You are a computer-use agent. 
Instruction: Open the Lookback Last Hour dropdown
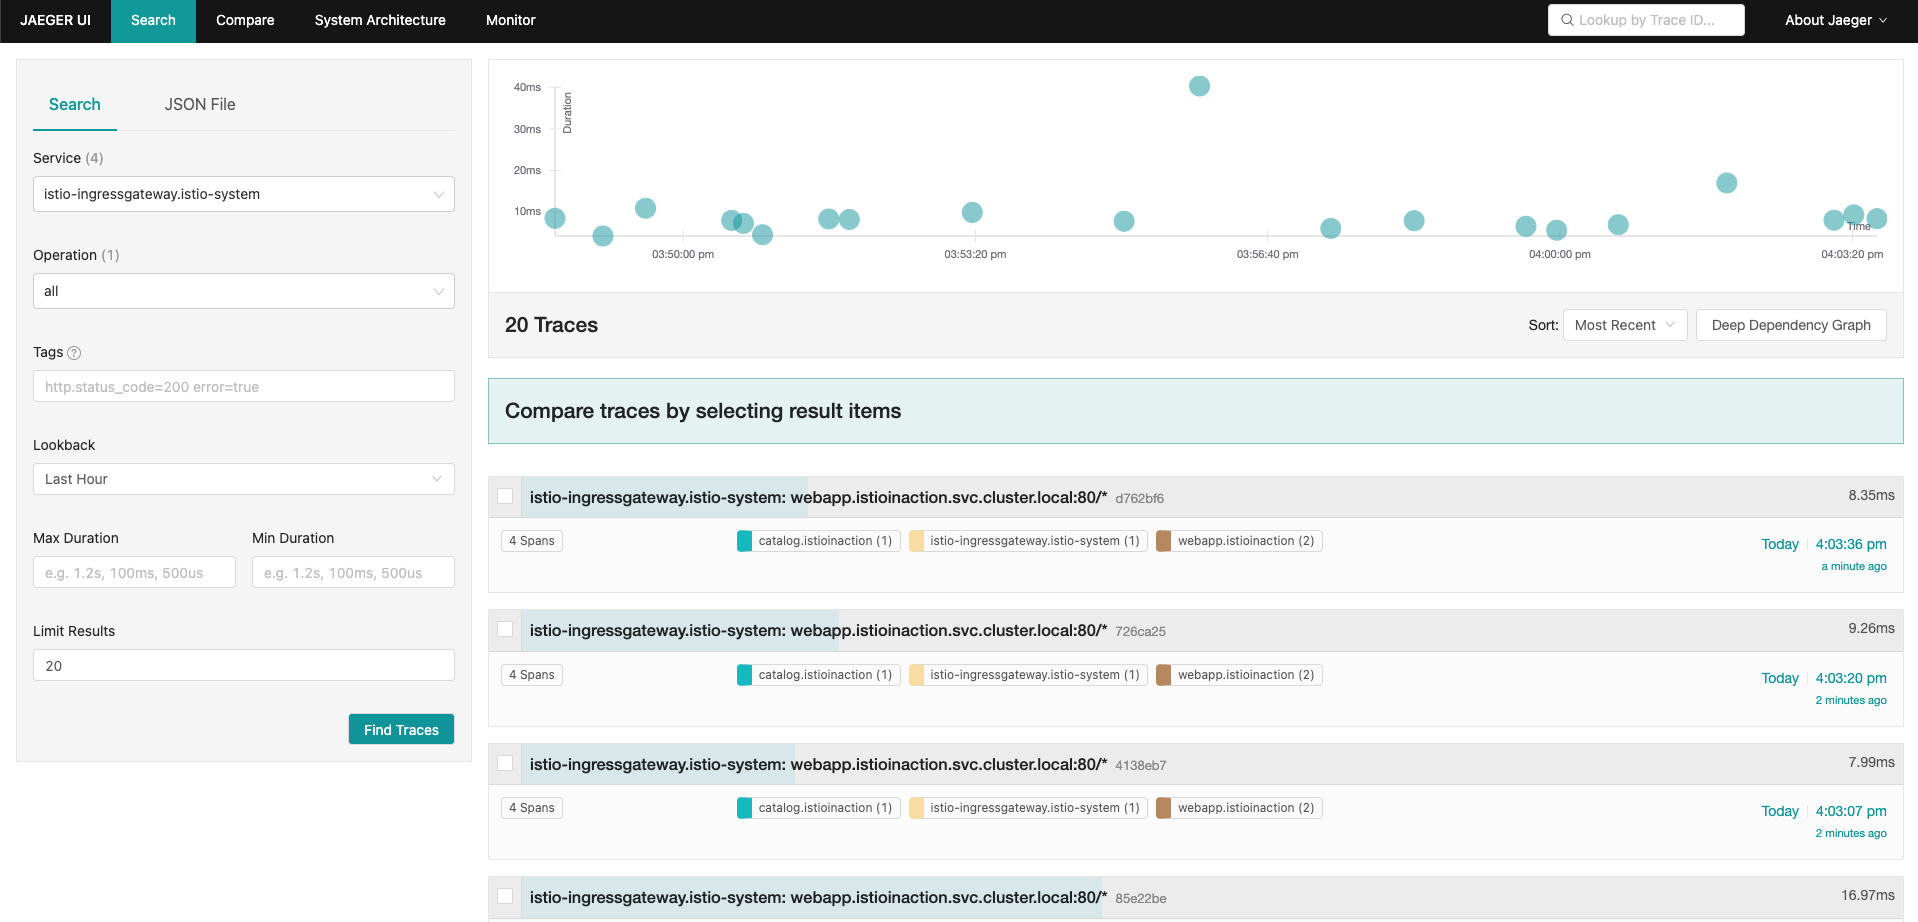244,479
